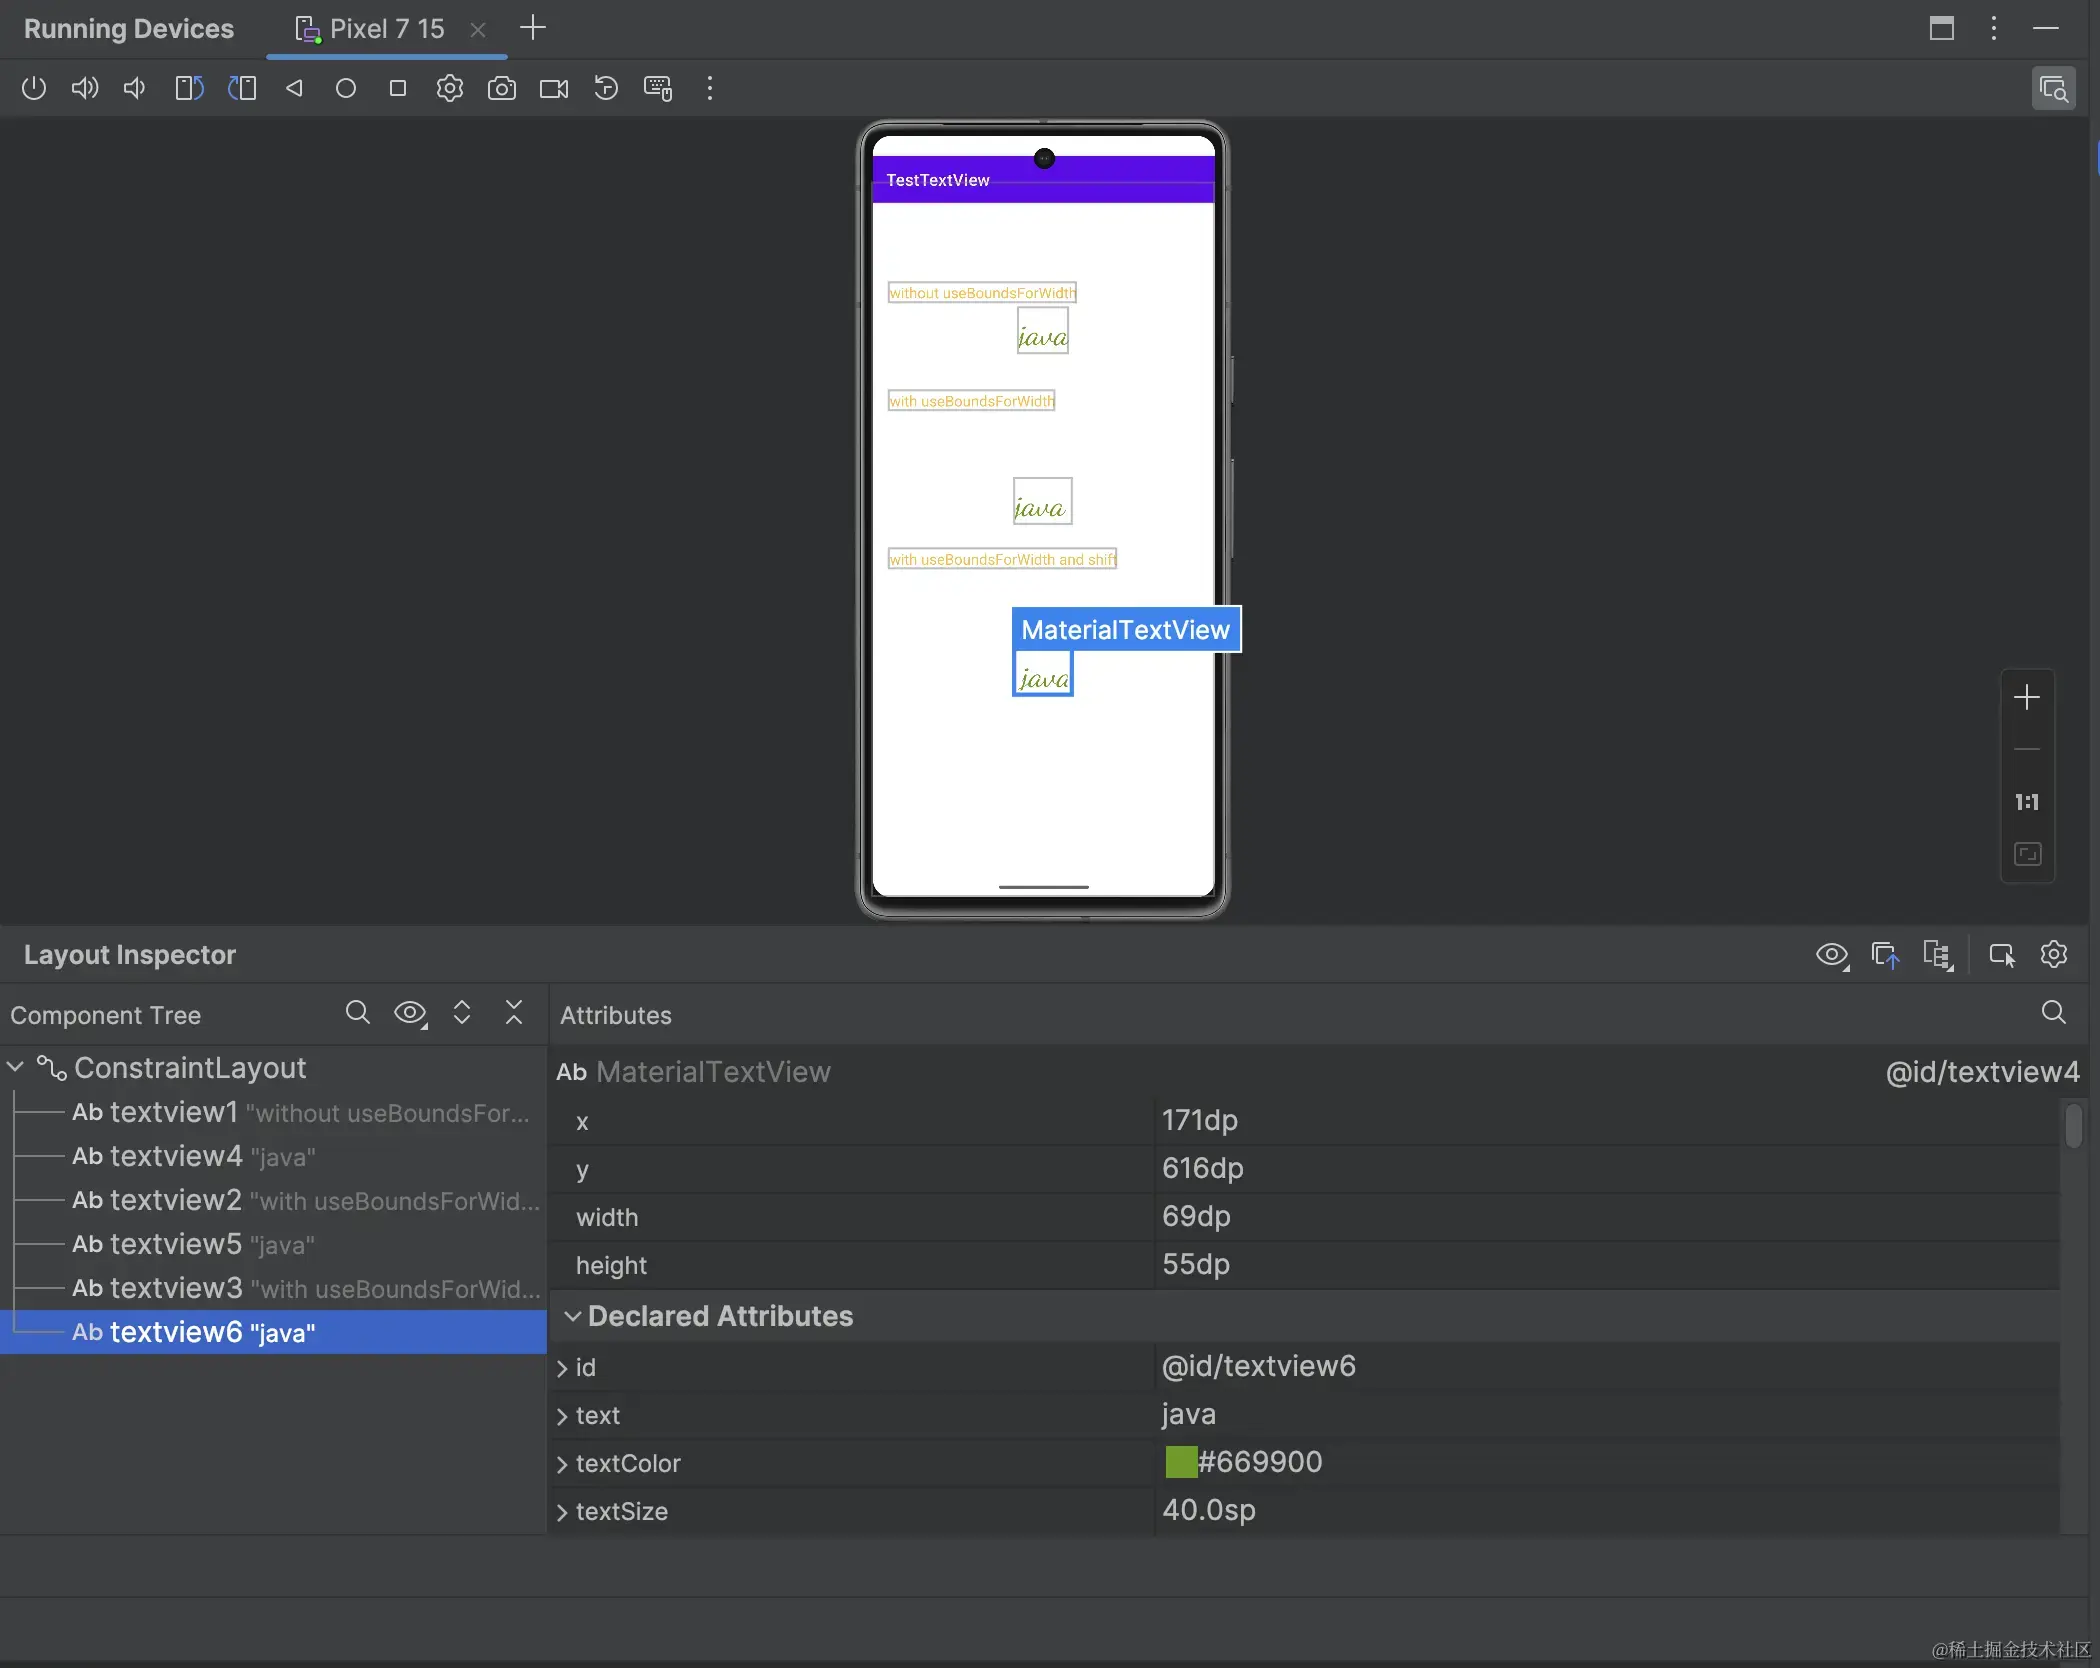Image resolution: width=2100 pixels, height=1668 pixels.
Task: Toggle view options eye in Layout Inspector toolbar
Action: [1831, 955]
